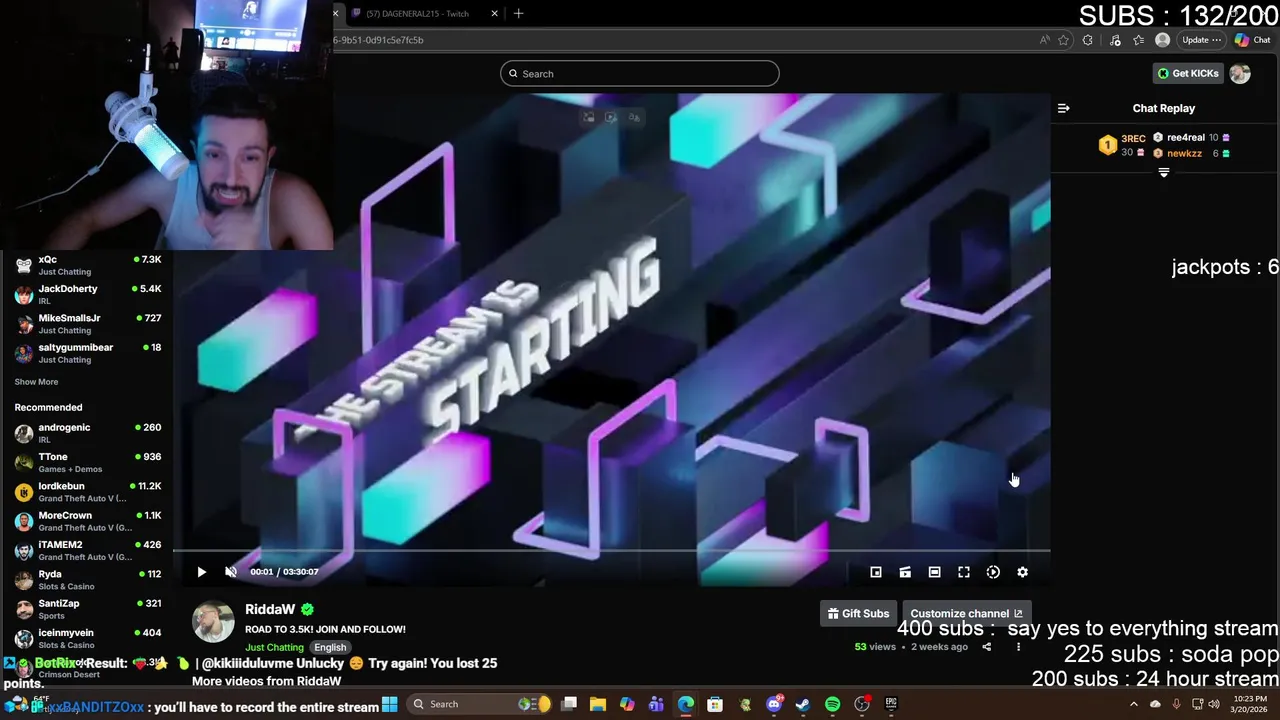
Task: Select the English language tag
Action: 330,647
